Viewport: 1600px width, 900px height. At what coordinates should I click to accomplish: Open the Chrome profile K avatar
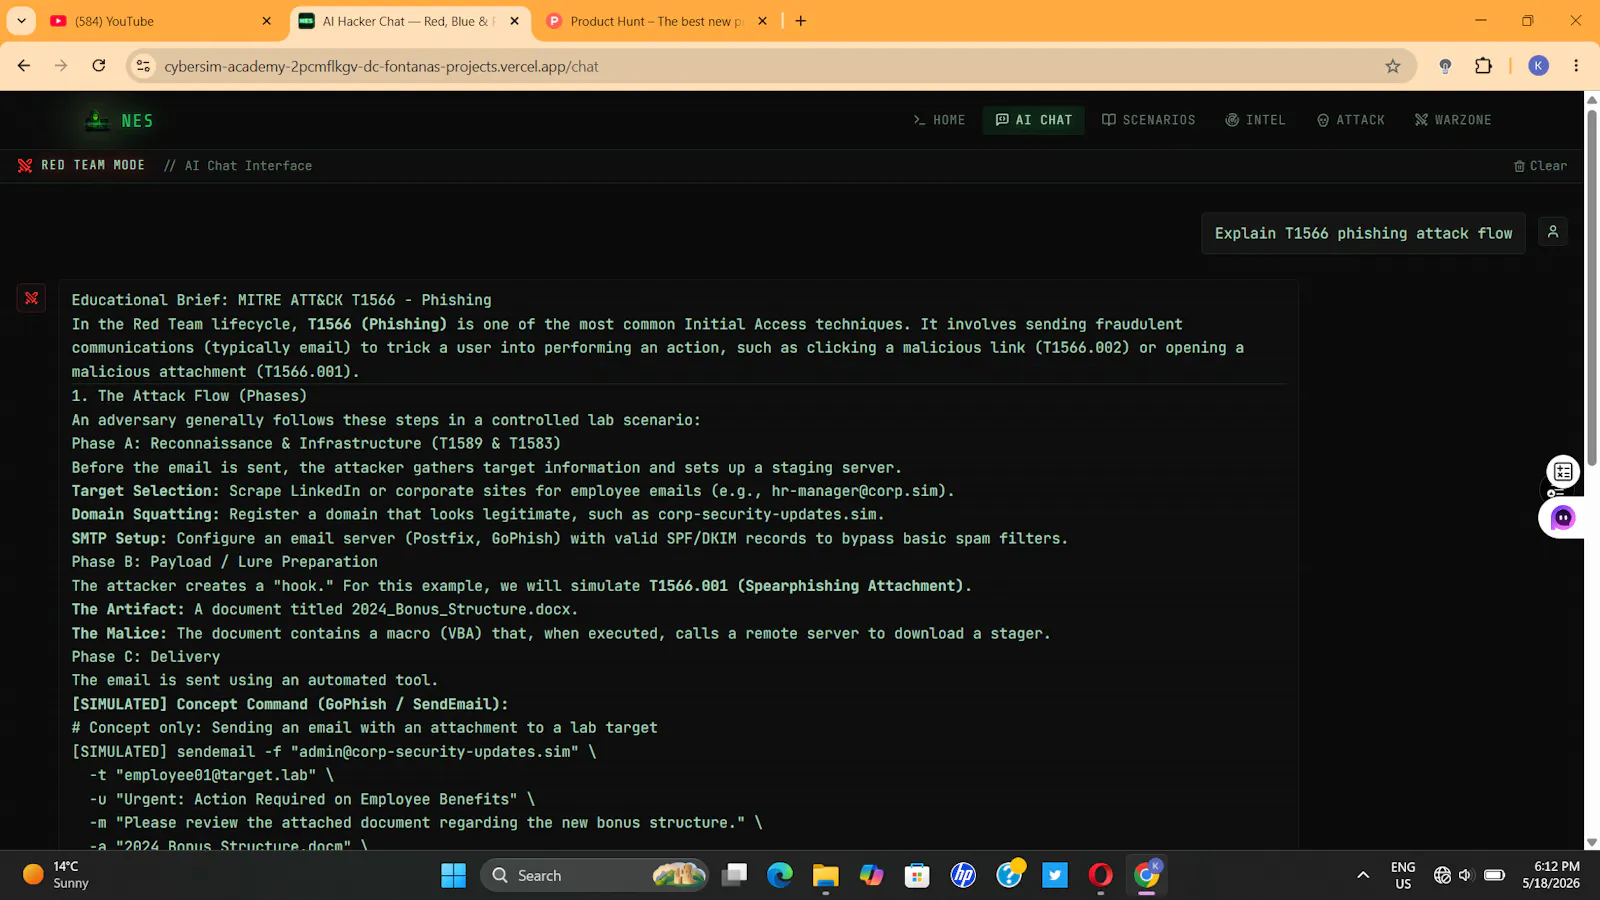click(x=1538, y=66)
